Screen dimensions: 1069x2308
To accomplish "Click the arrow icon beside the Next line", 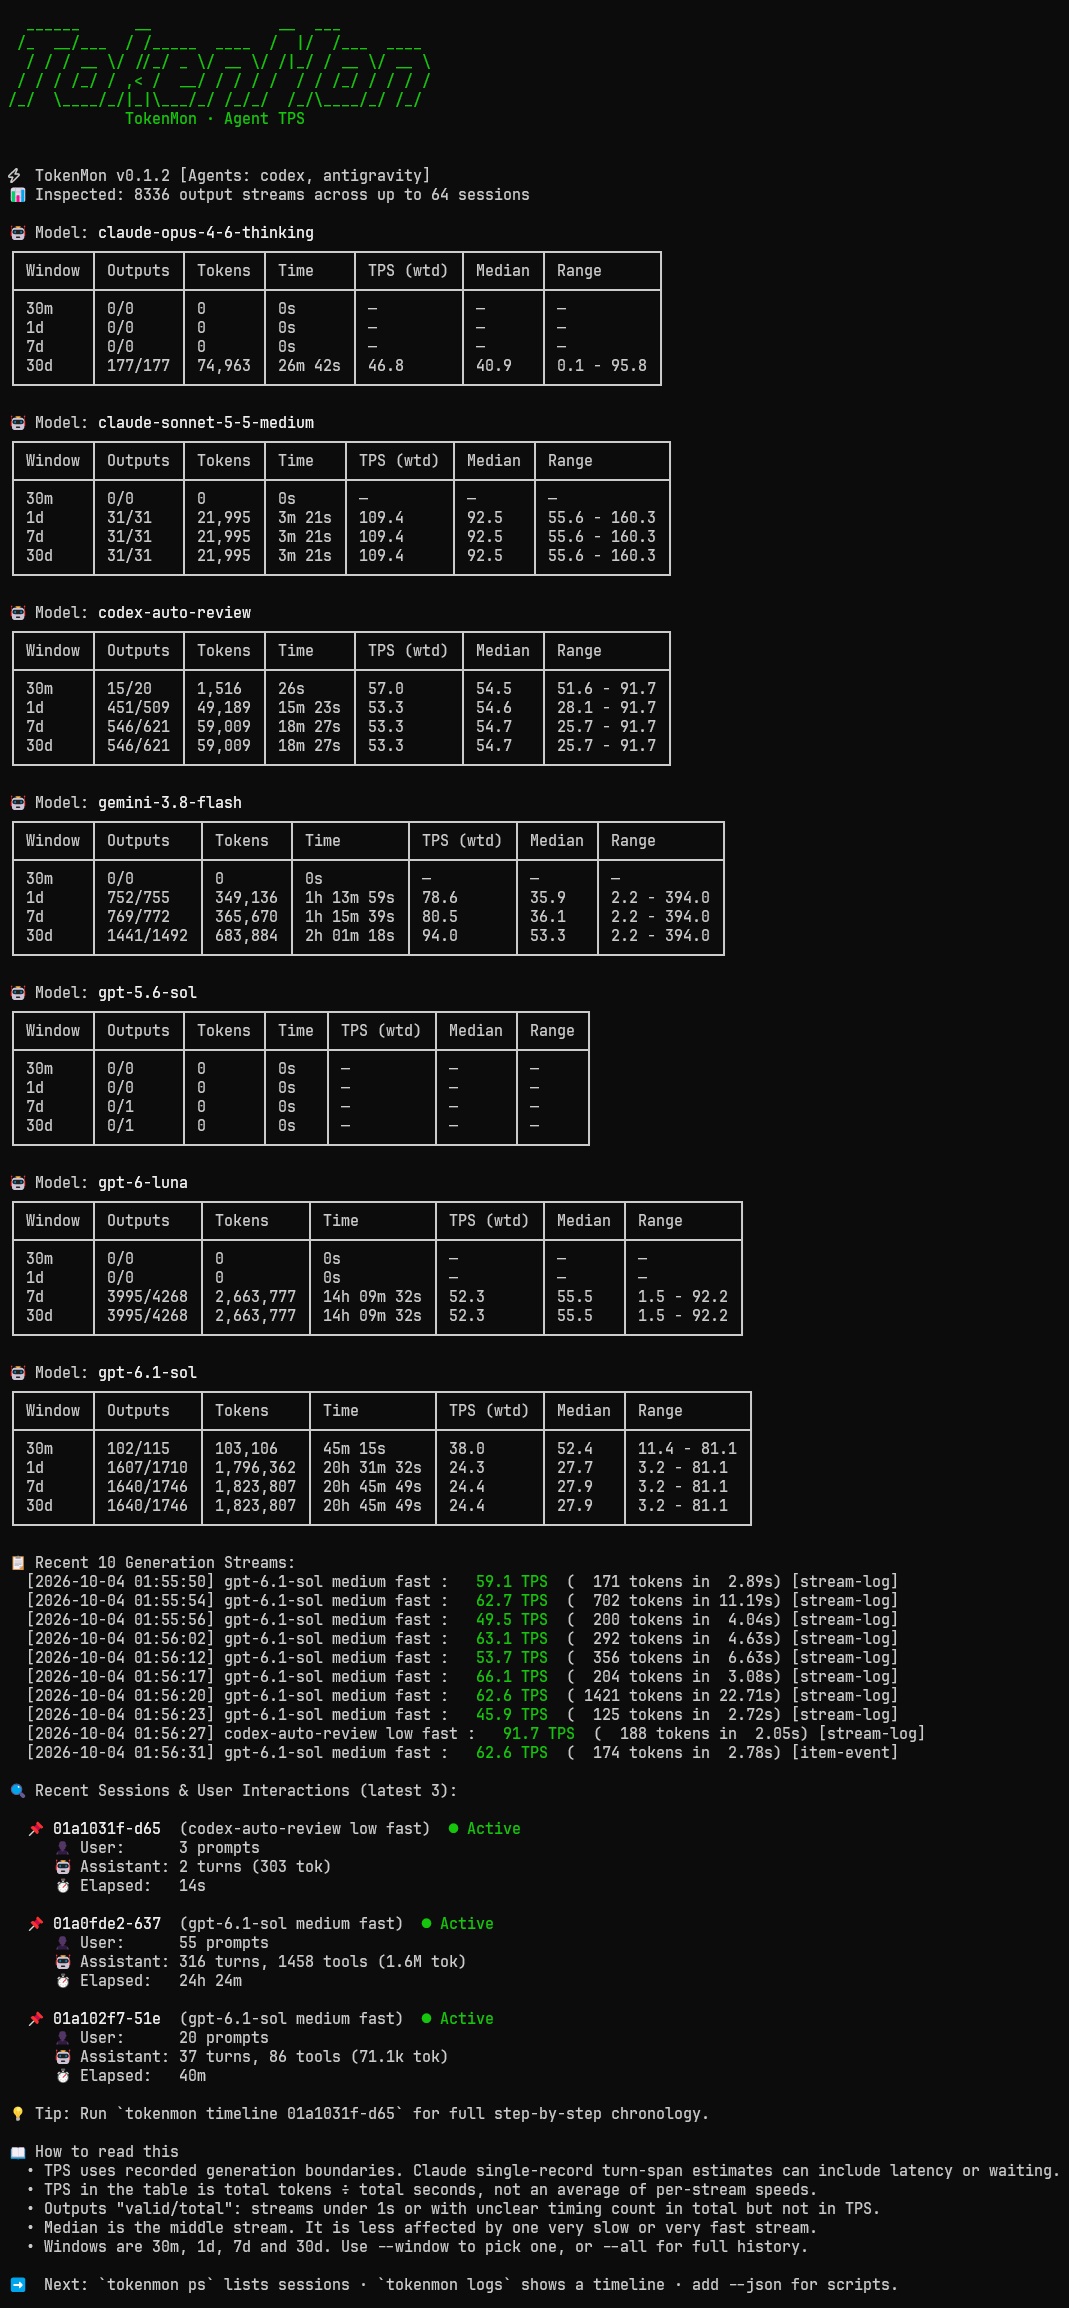I will [17, 2285].
